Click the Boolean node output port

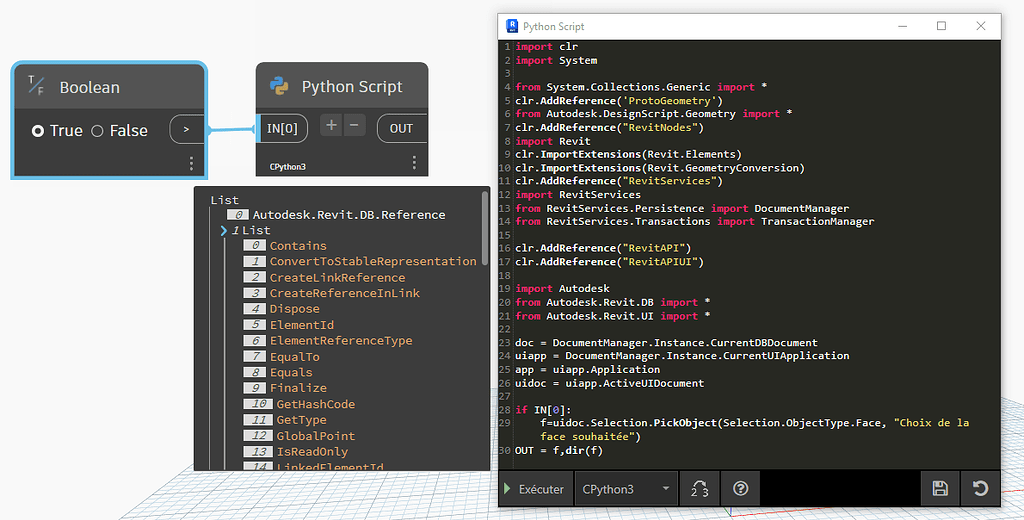coord(187,129)
